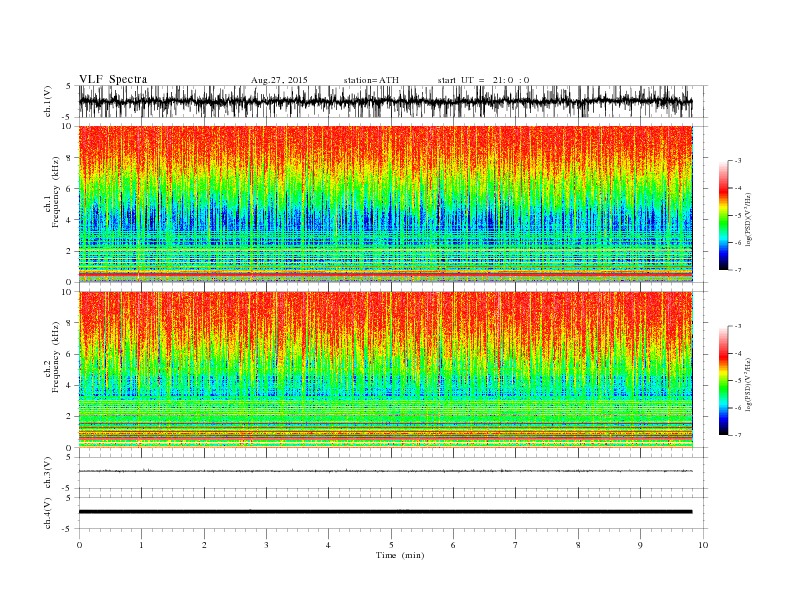Click the ch.2 PSD color scale bar
This screenshot has height=612, width=792.
723,381
